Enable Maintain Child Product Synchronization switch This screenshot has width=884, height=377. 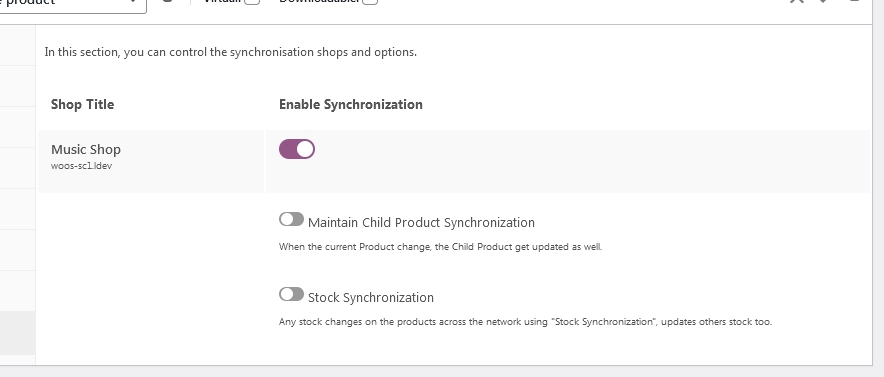click(x=291, y=219)
